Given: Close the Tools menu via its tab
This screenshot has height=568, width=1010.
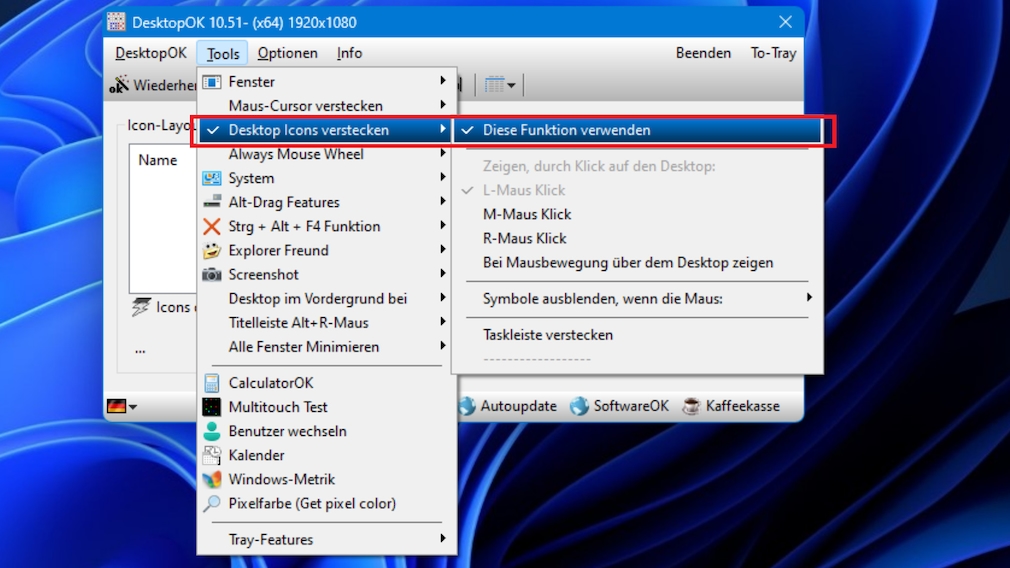Looking at the screenshot, I should point(222,53).
